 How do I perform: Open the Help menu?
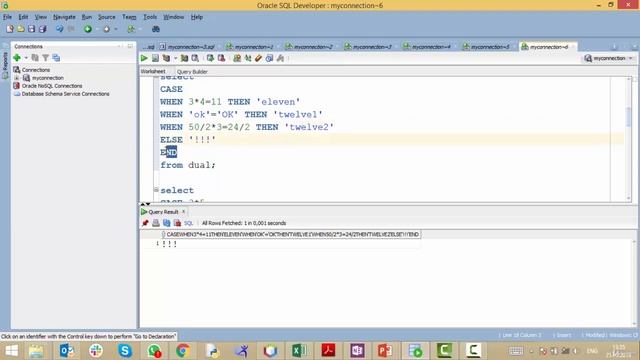tap(197, 17)
